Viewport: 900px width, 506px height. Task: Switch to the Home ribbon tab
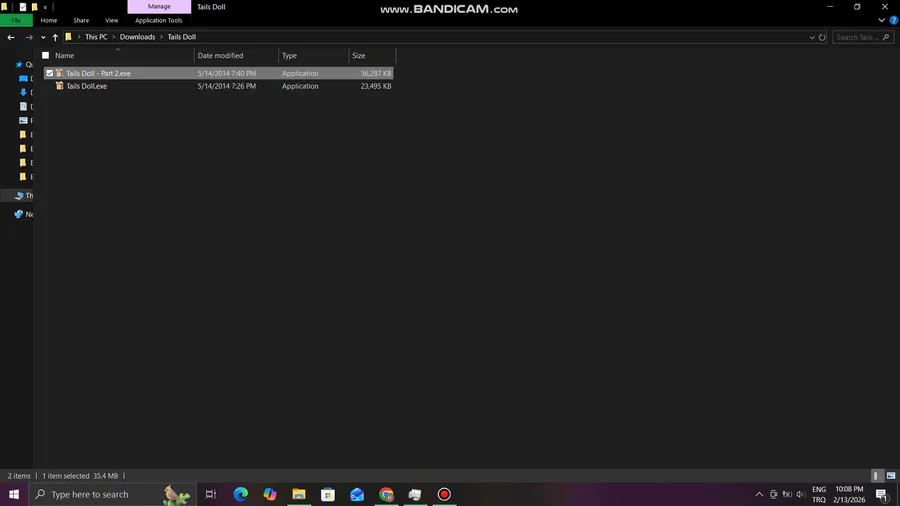pyautogui.click(x=49, y=20)
